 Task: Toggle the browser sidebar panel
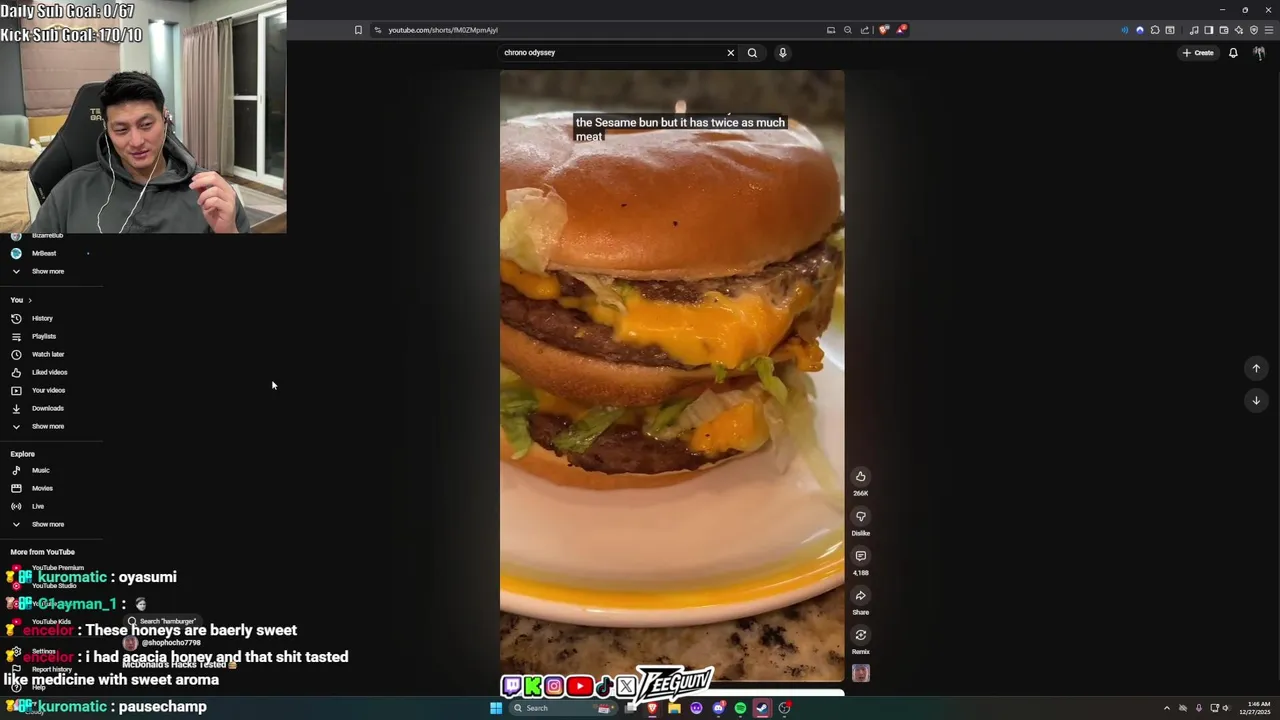click(x=1208, y=30)
